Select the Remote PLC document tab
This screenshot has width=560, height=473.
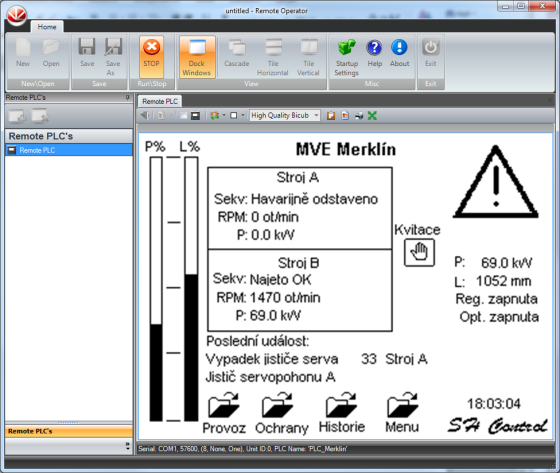160,101
